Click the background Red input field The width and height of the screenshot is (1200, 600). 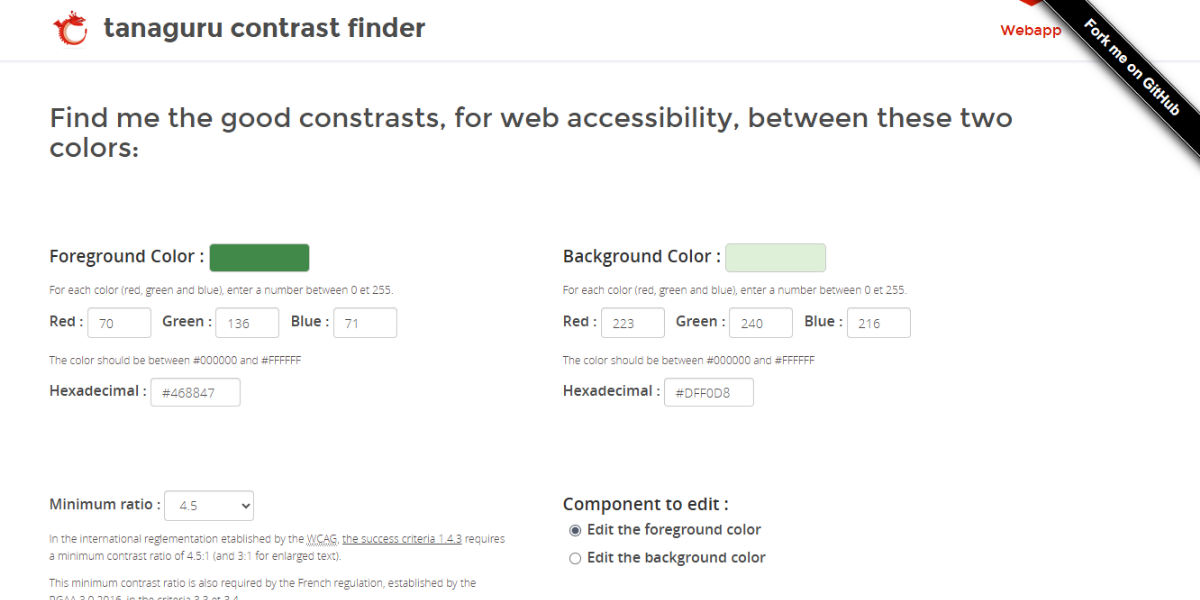click(x=633, y=322)
